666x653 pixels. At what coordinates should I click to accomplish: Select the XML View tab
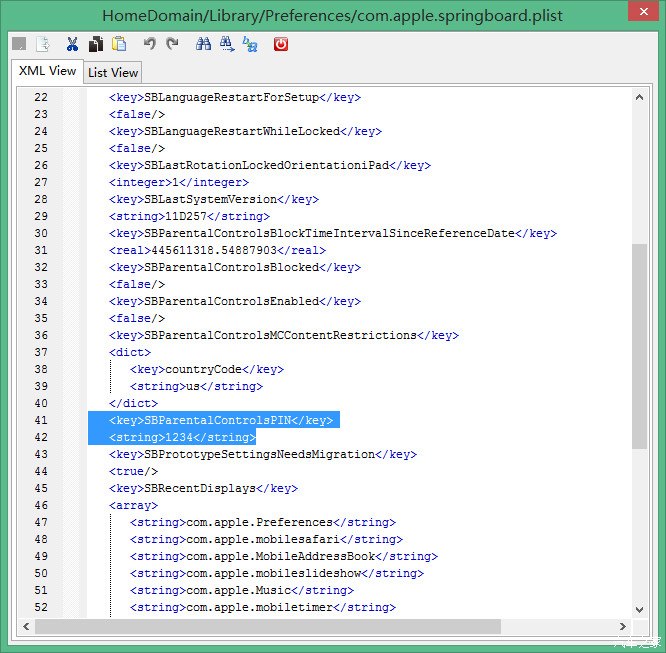click(x=47, y=71)
